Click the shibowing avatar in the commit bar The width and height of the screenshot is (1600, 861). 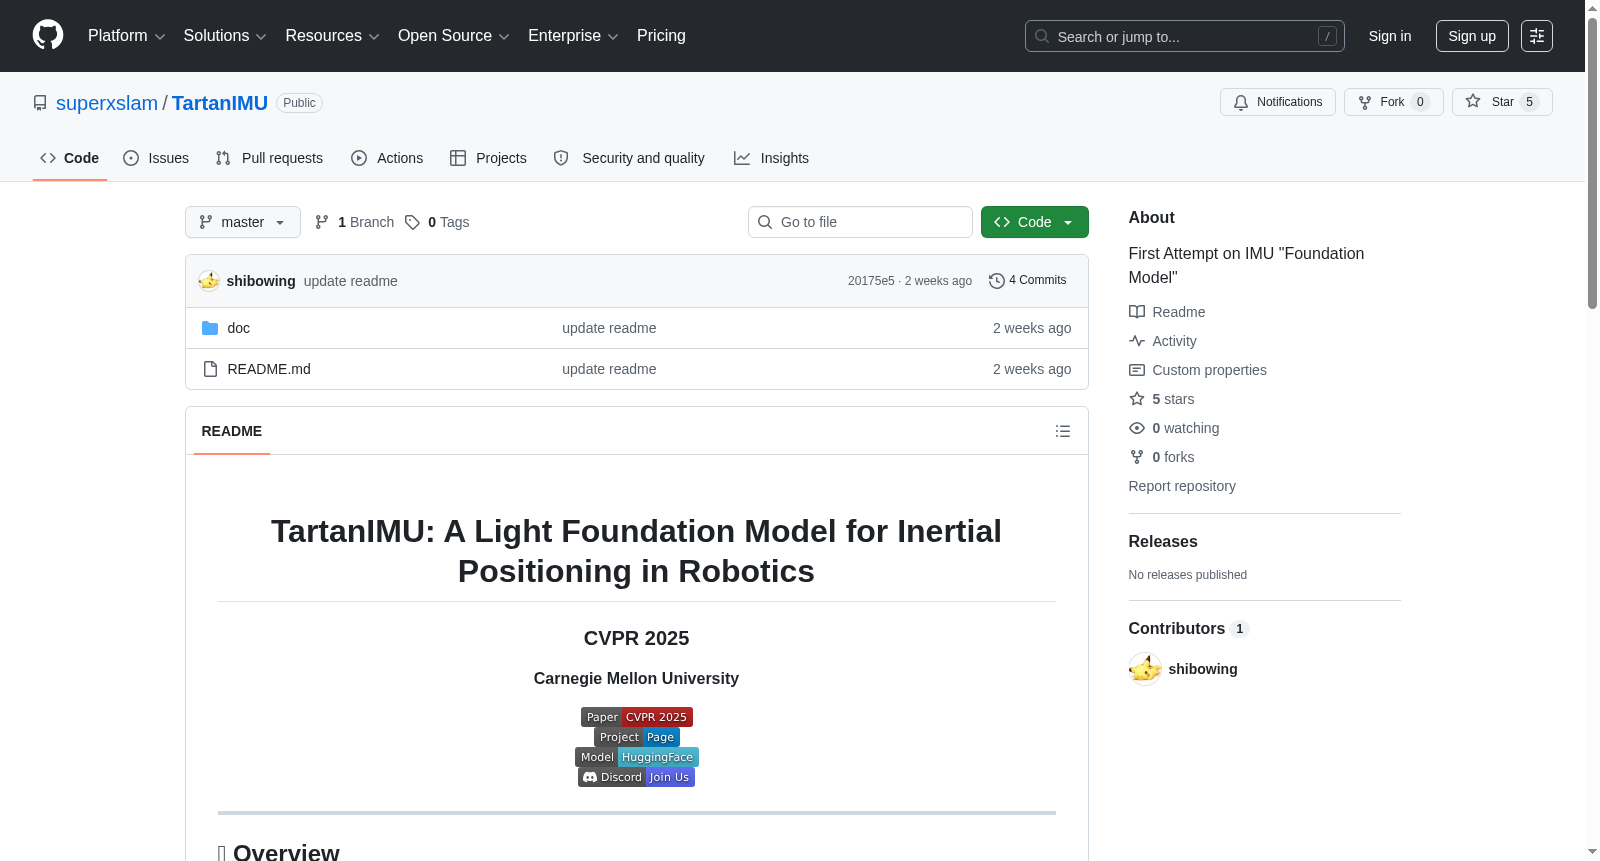coord(209,281)
